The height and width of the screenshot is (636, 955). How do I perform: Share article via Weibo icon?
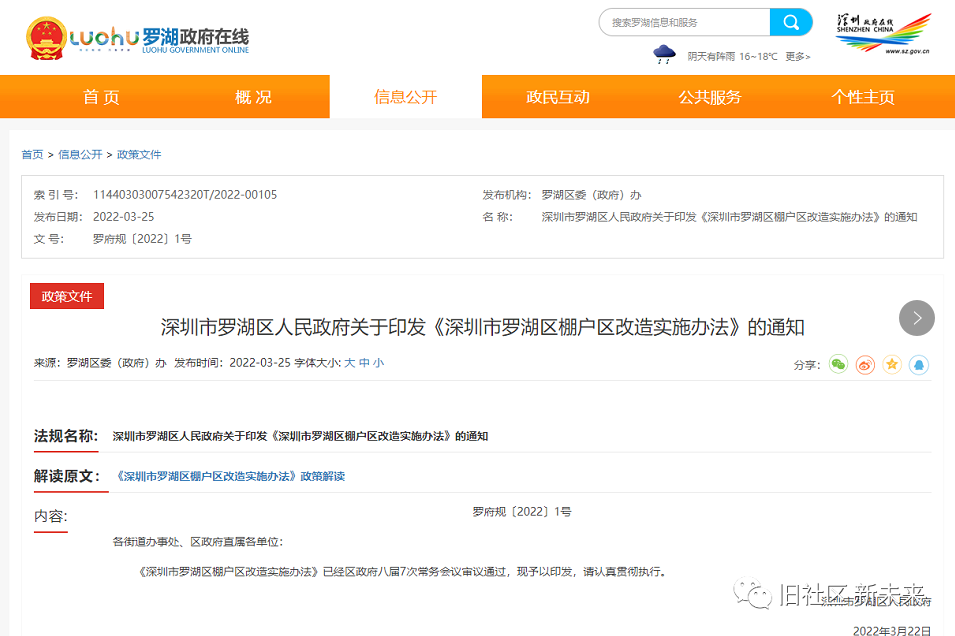click(865, 365)
